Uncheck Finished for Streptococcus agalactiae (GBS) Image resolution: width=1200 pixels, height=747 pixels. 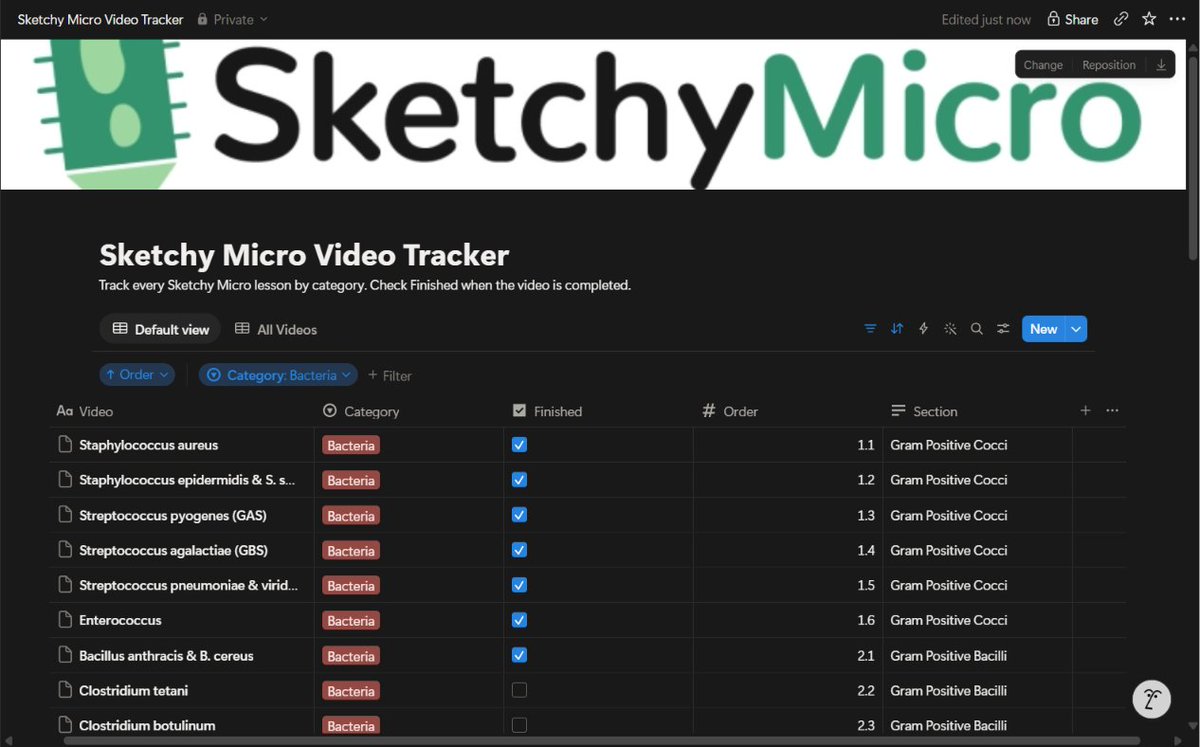[519, 550]
